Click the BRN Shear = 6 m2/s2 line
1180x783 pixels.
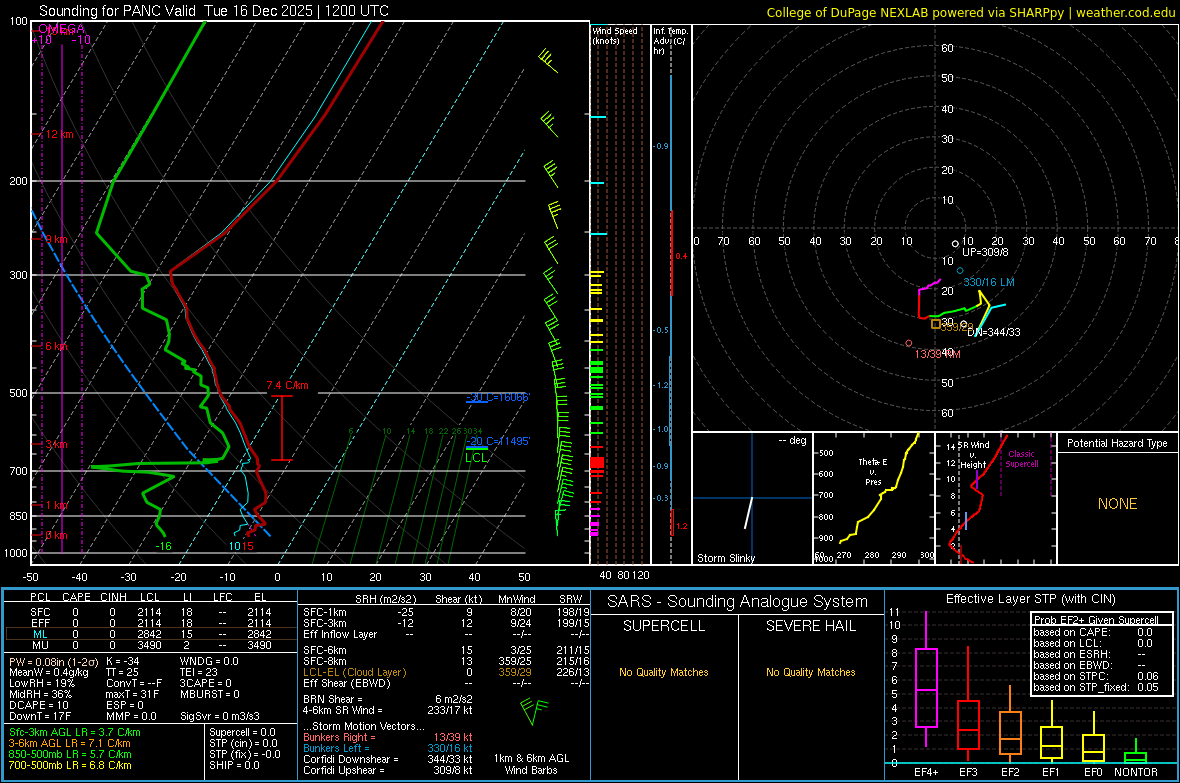pos(388,699)
